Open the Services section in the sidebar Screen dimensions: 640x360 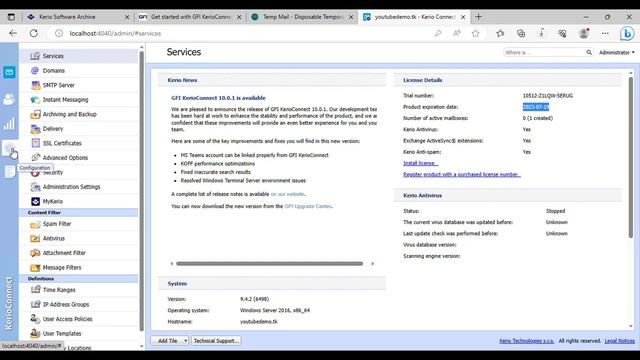(x=79, y=56)
